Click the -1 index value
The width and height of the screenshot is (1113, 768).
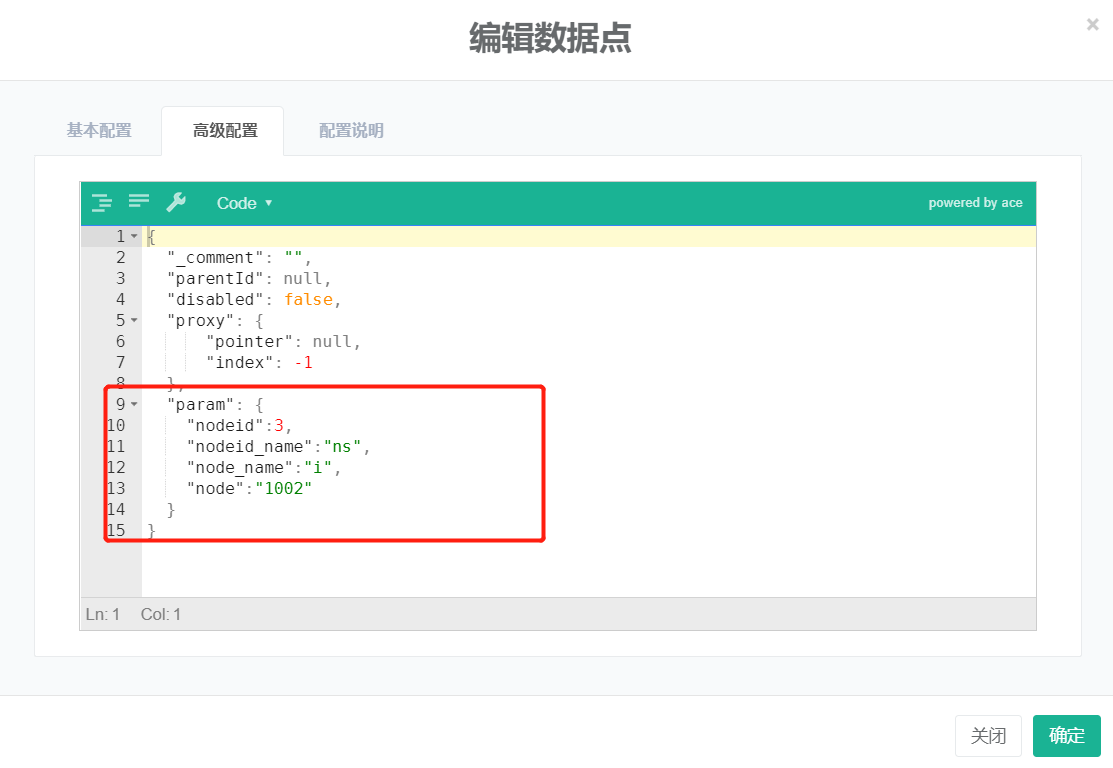click(x=303, y=363)
